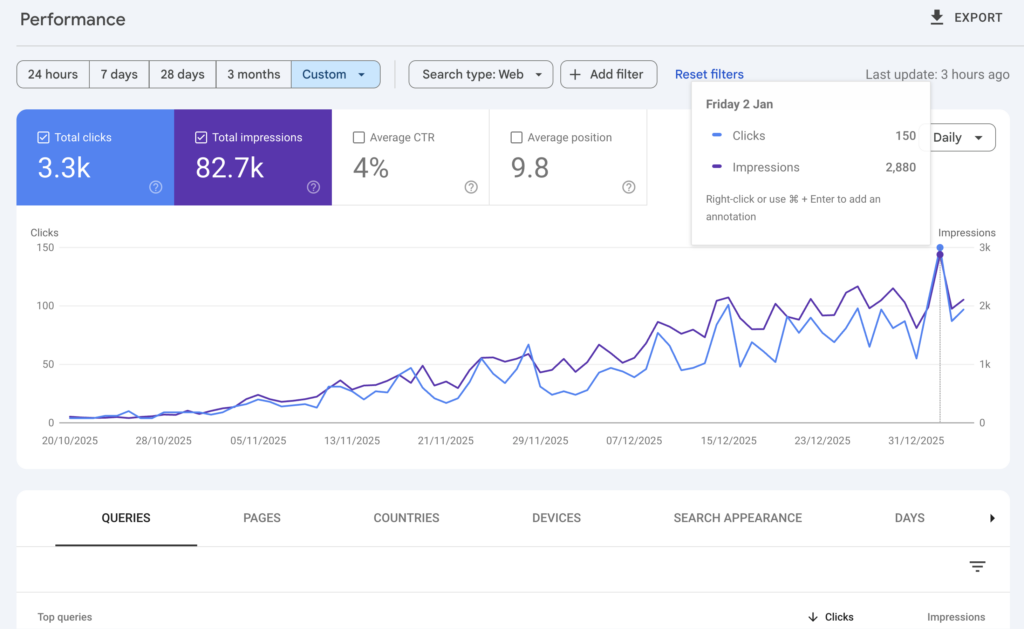This screenshot has width=1024, height=629.
Task: Select the 28 days range button
Action: (x=182, y=74)
